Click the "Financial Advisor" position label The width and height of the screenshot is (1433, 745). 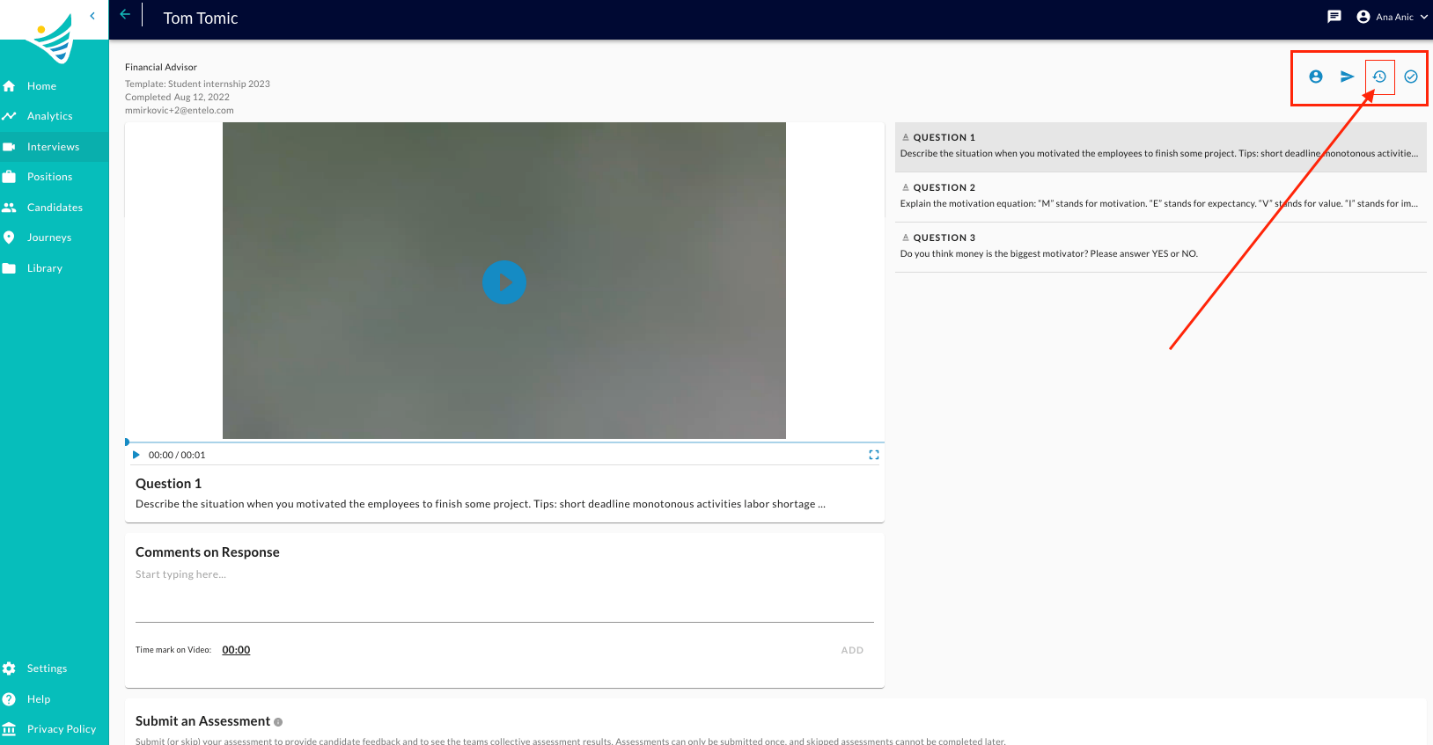point(161,67)
